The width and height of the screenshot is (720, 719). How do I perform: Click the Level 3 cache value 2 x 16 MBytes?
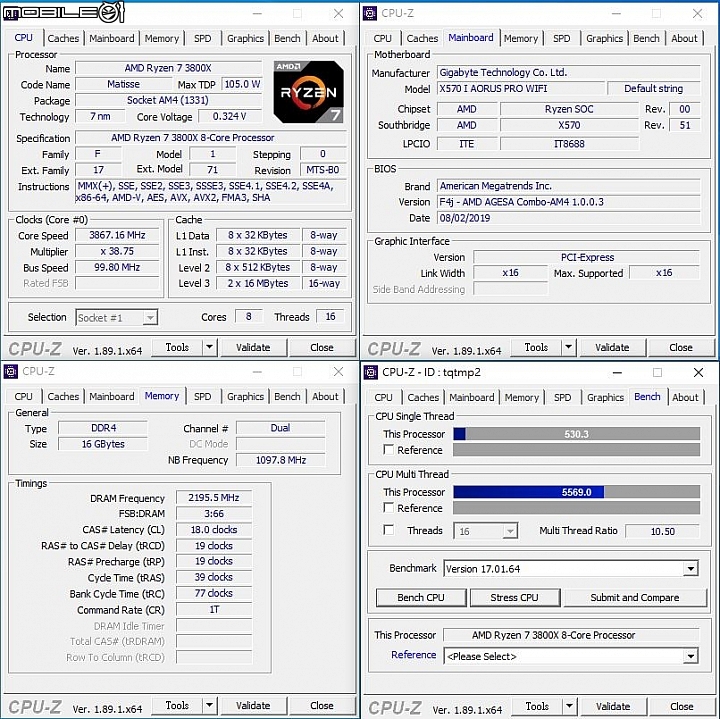(258, 283)
